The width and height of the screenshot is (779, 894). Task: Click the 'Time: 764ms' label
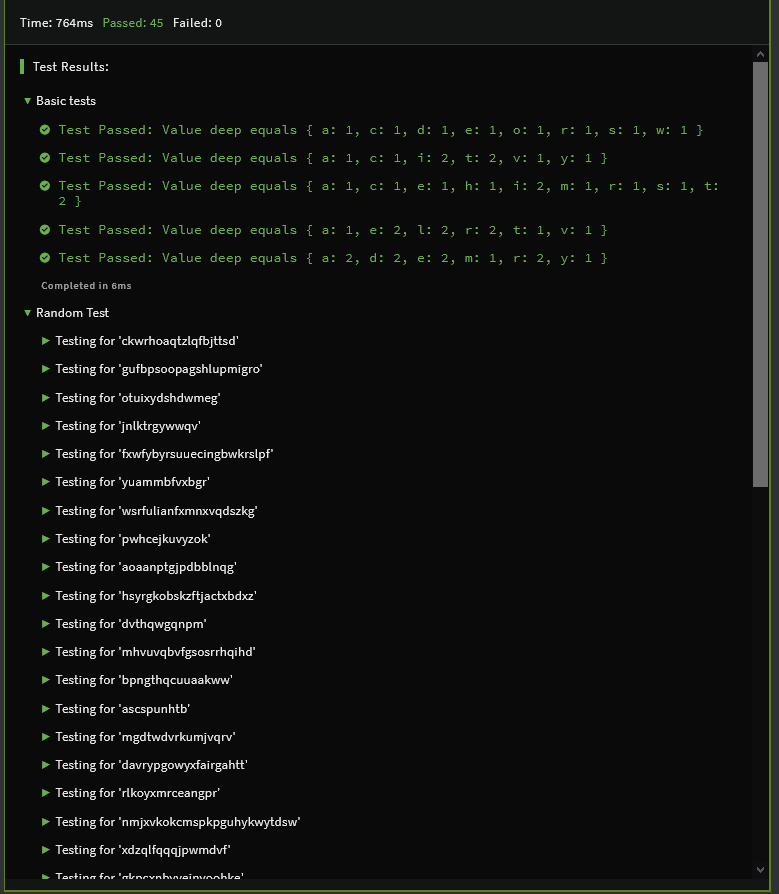click(56, 23)
